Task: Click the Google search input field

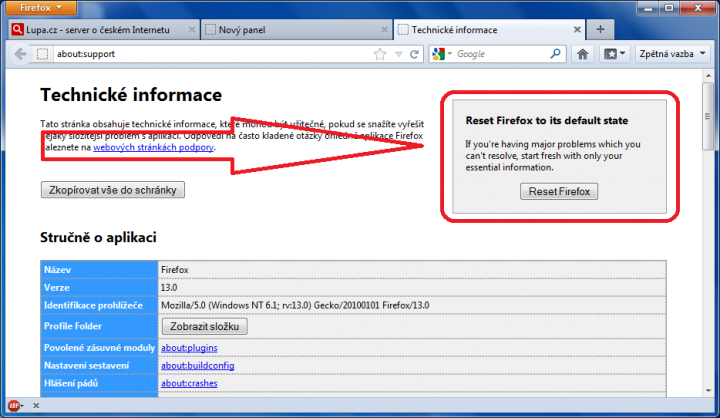Action: [x=501, y=54]
